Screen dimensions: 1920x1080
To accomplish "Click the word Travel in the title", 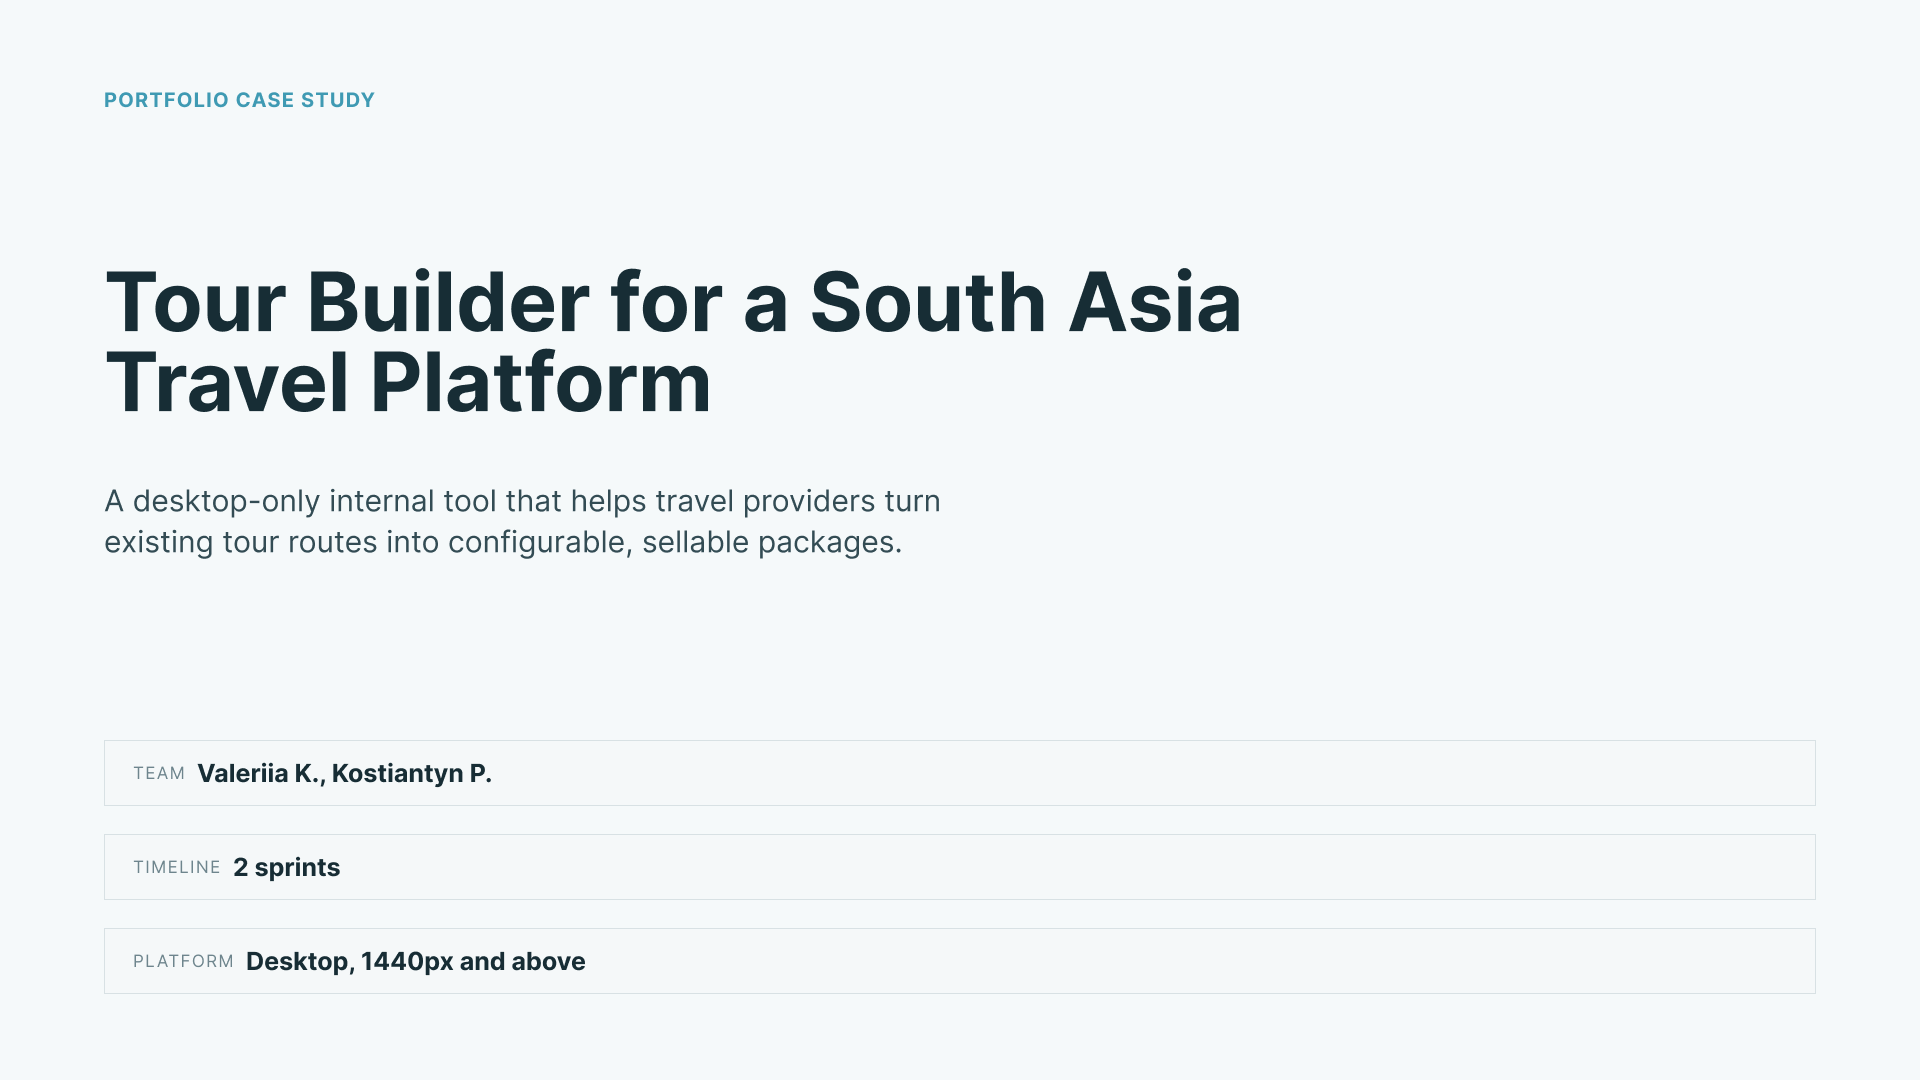I will click(x=227, y=383).
